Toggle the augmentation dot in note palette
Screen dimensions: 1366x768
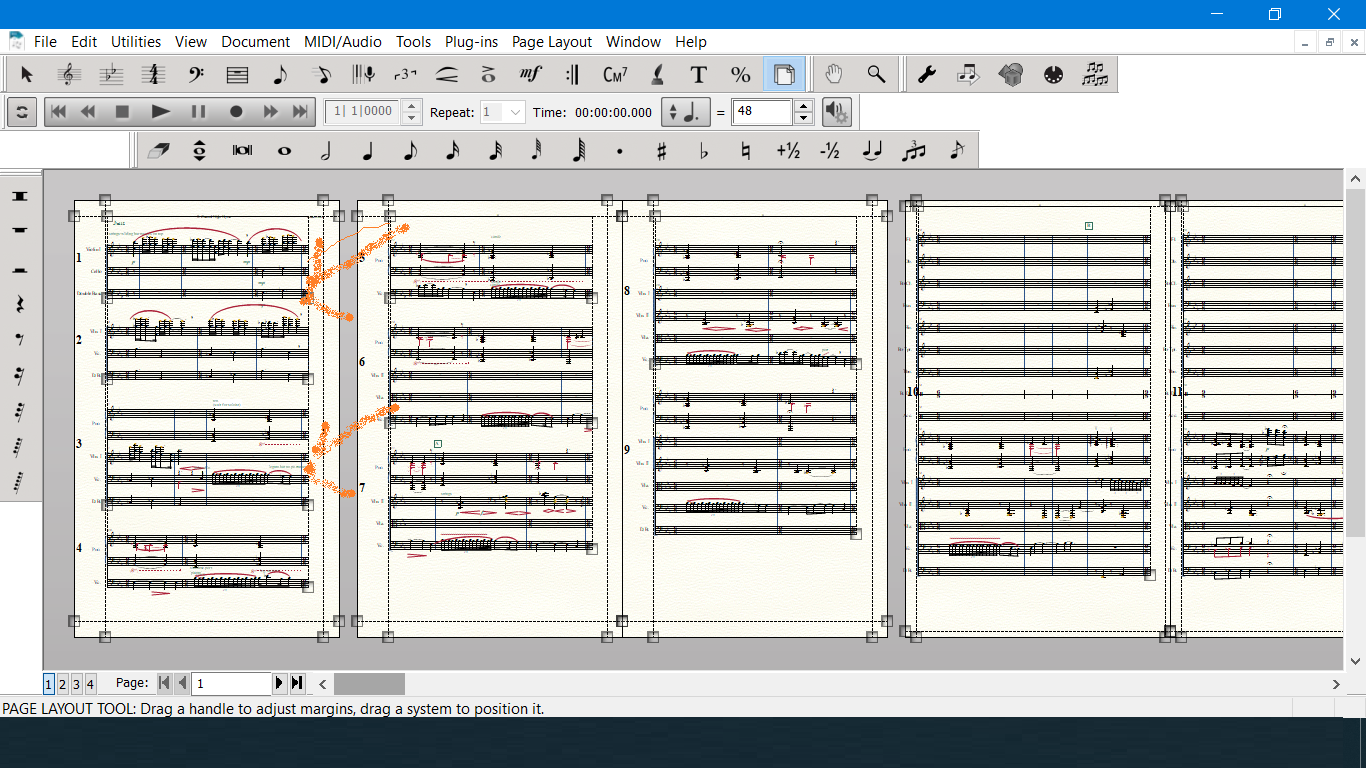(x=620, y=151)
